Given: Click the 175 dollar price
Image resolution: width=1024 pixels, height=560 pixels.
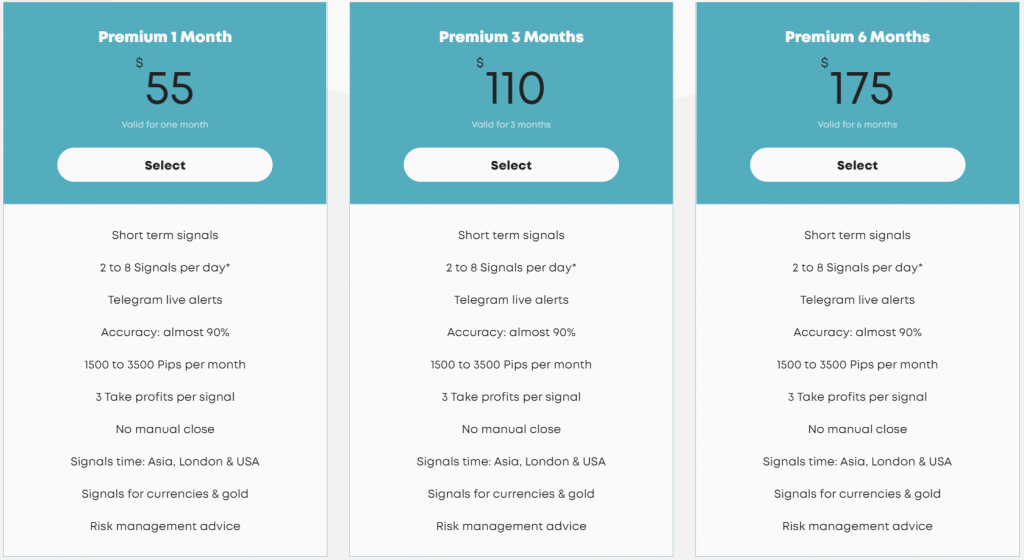Looking at the screenshot, I should pyautogui.click(x=861, y=88).
